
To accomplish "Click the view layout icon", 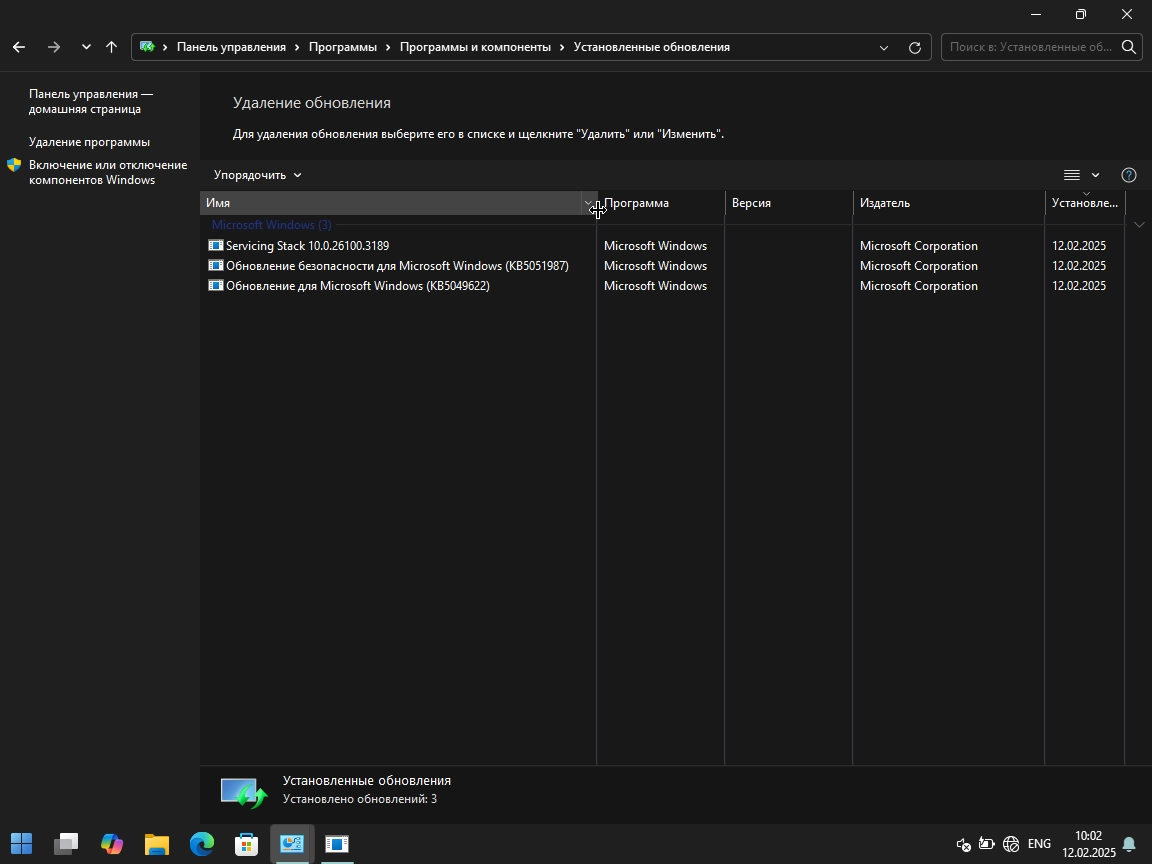I will click(1072, 175).
